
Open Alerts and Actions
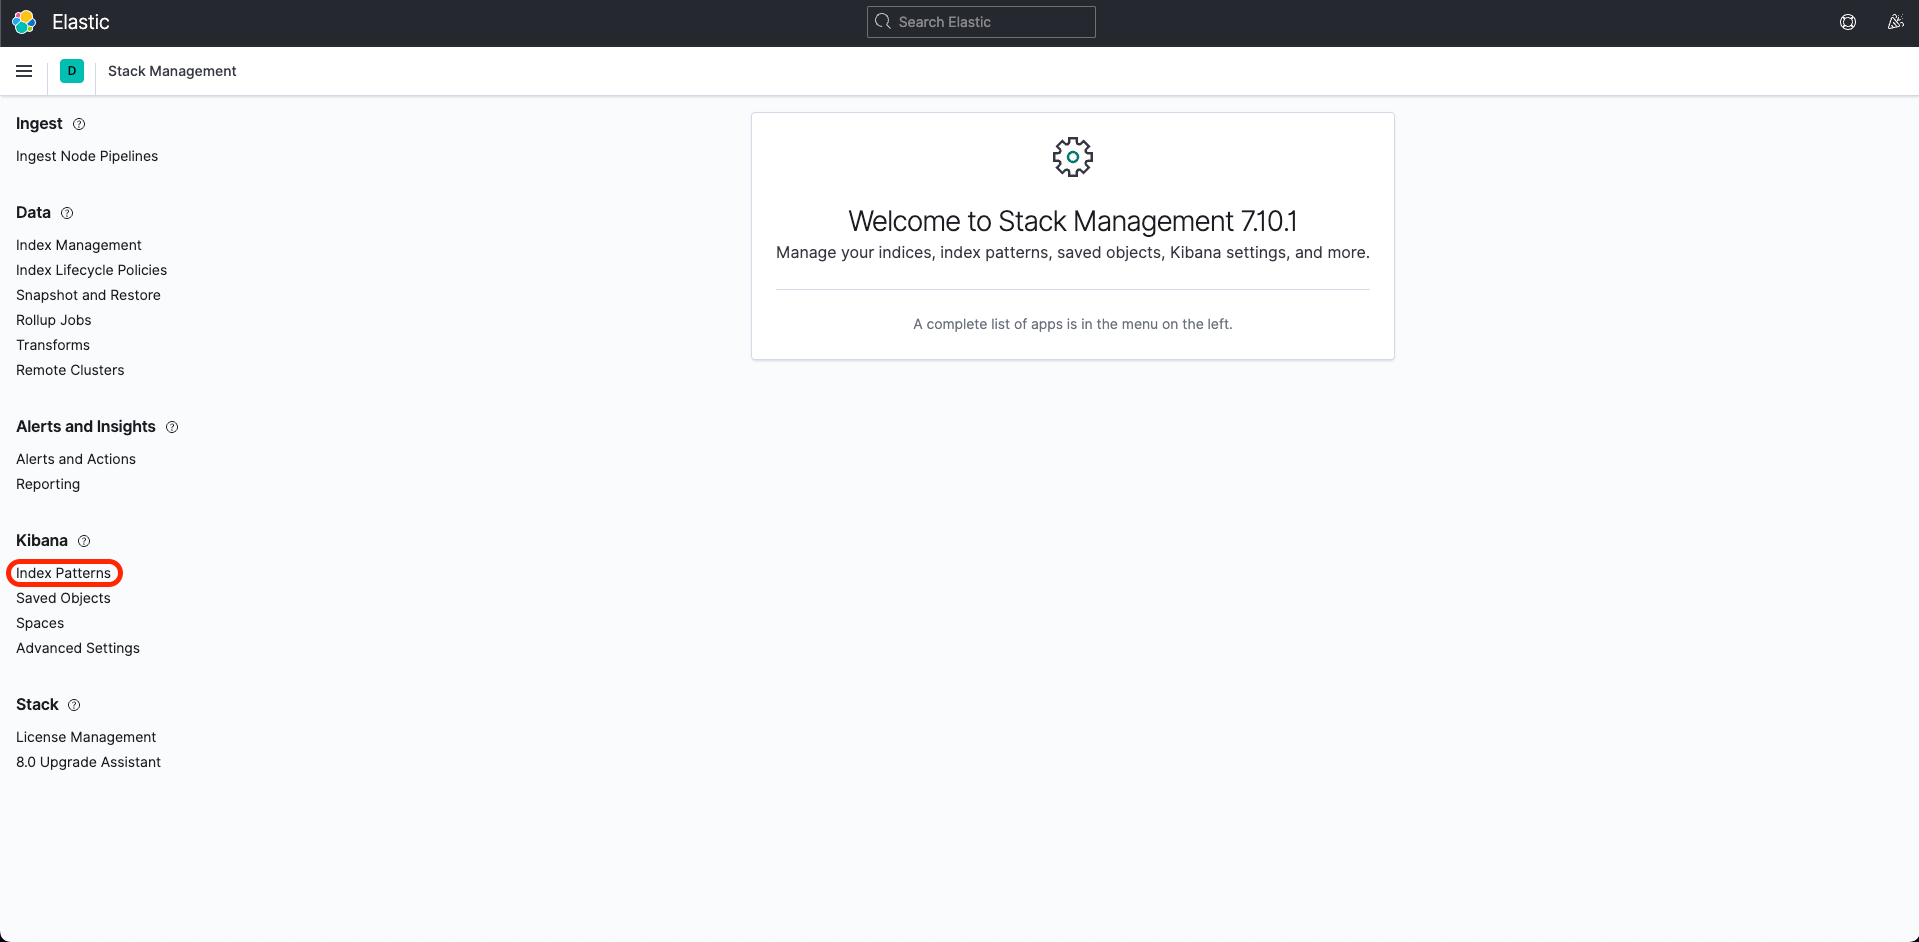point(76,459)
